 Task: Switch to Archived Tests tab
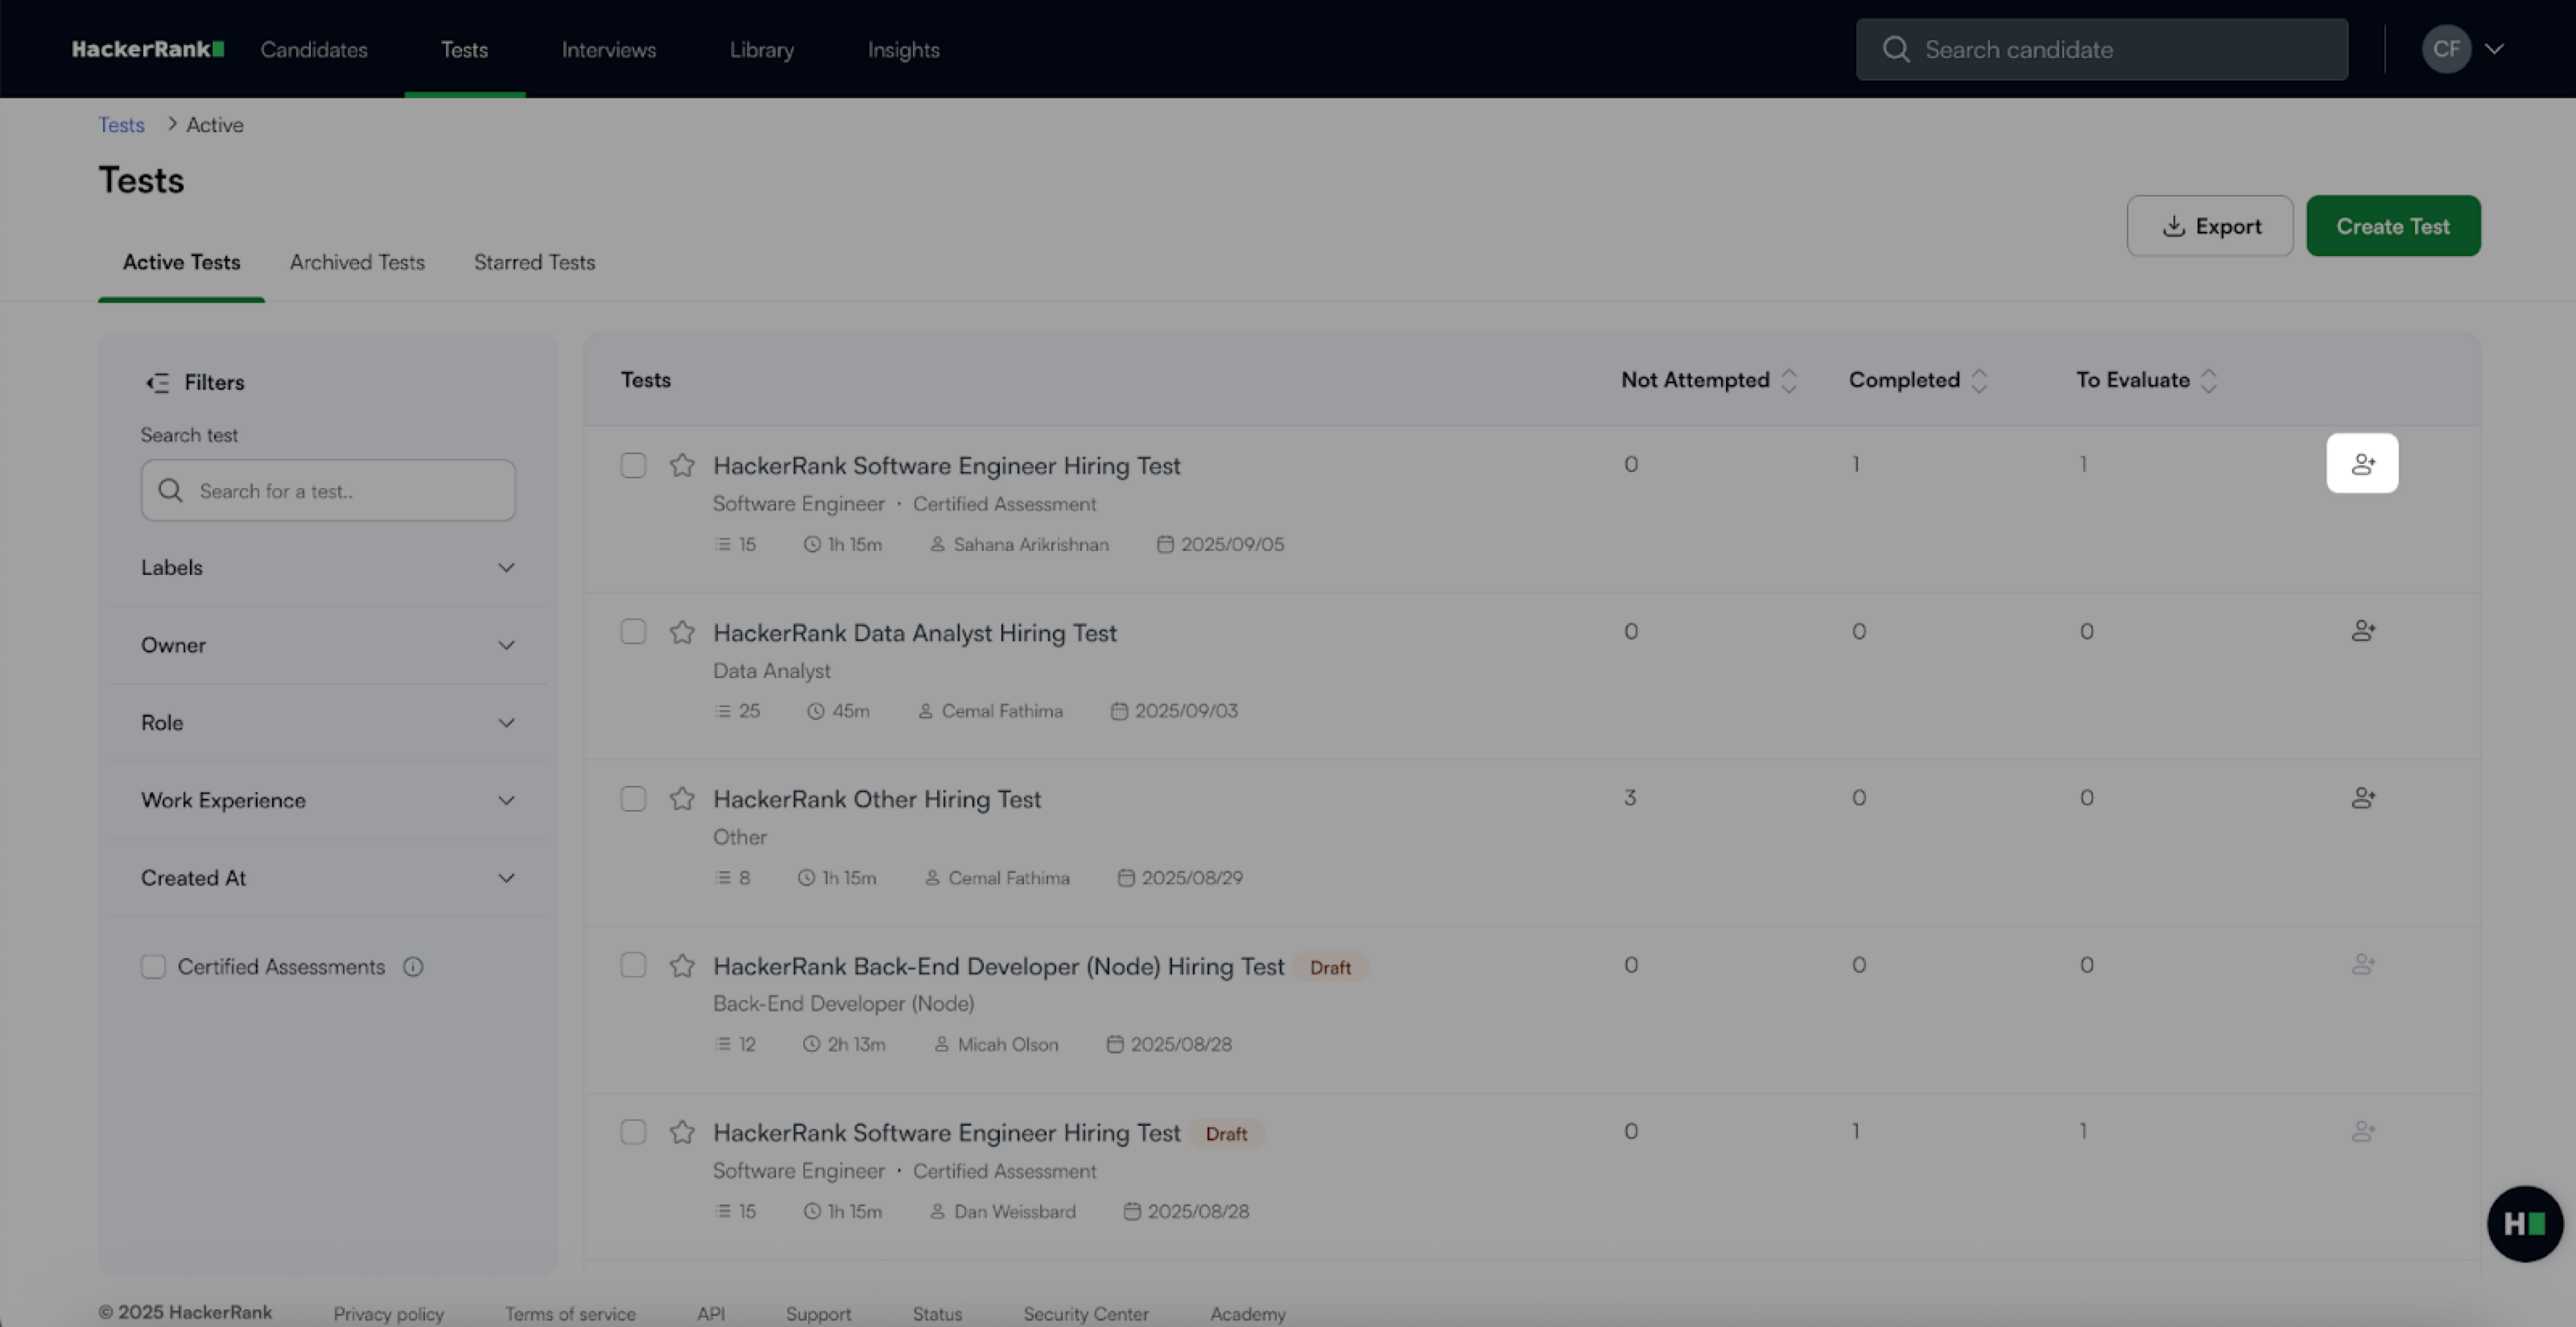point(357,262)
